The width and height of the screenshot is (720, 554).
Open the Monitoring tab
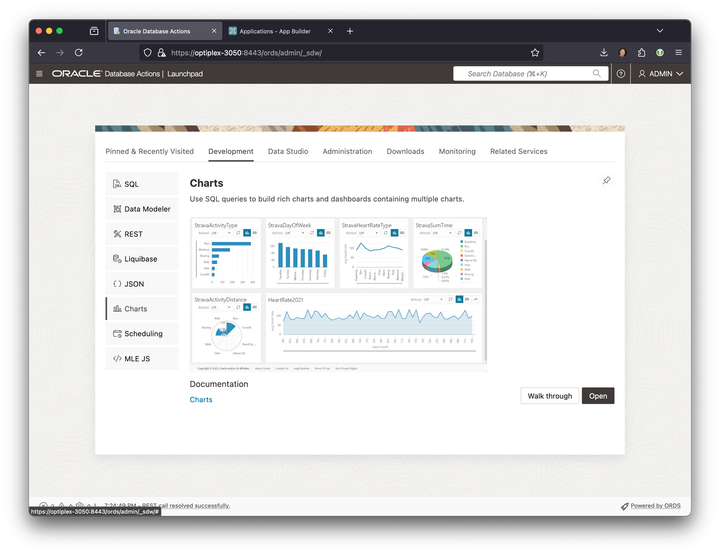click(457, 151)
